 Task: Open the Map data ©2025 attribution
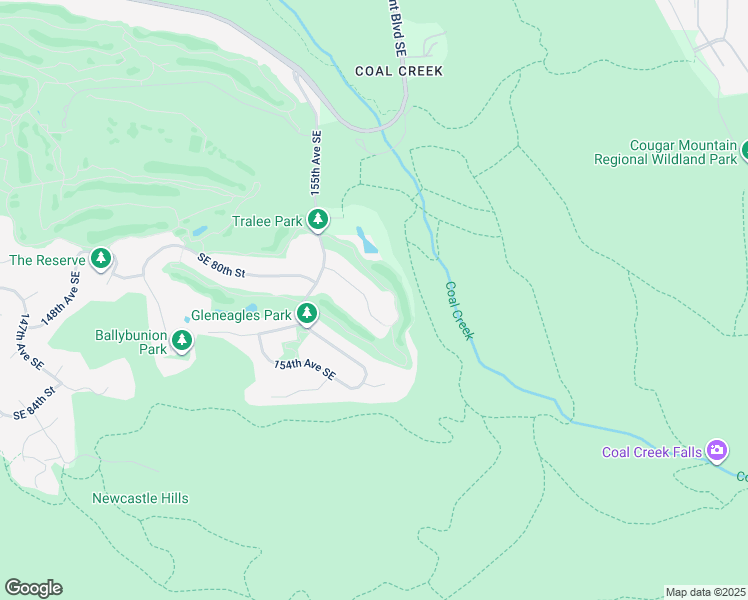[706, 592]
